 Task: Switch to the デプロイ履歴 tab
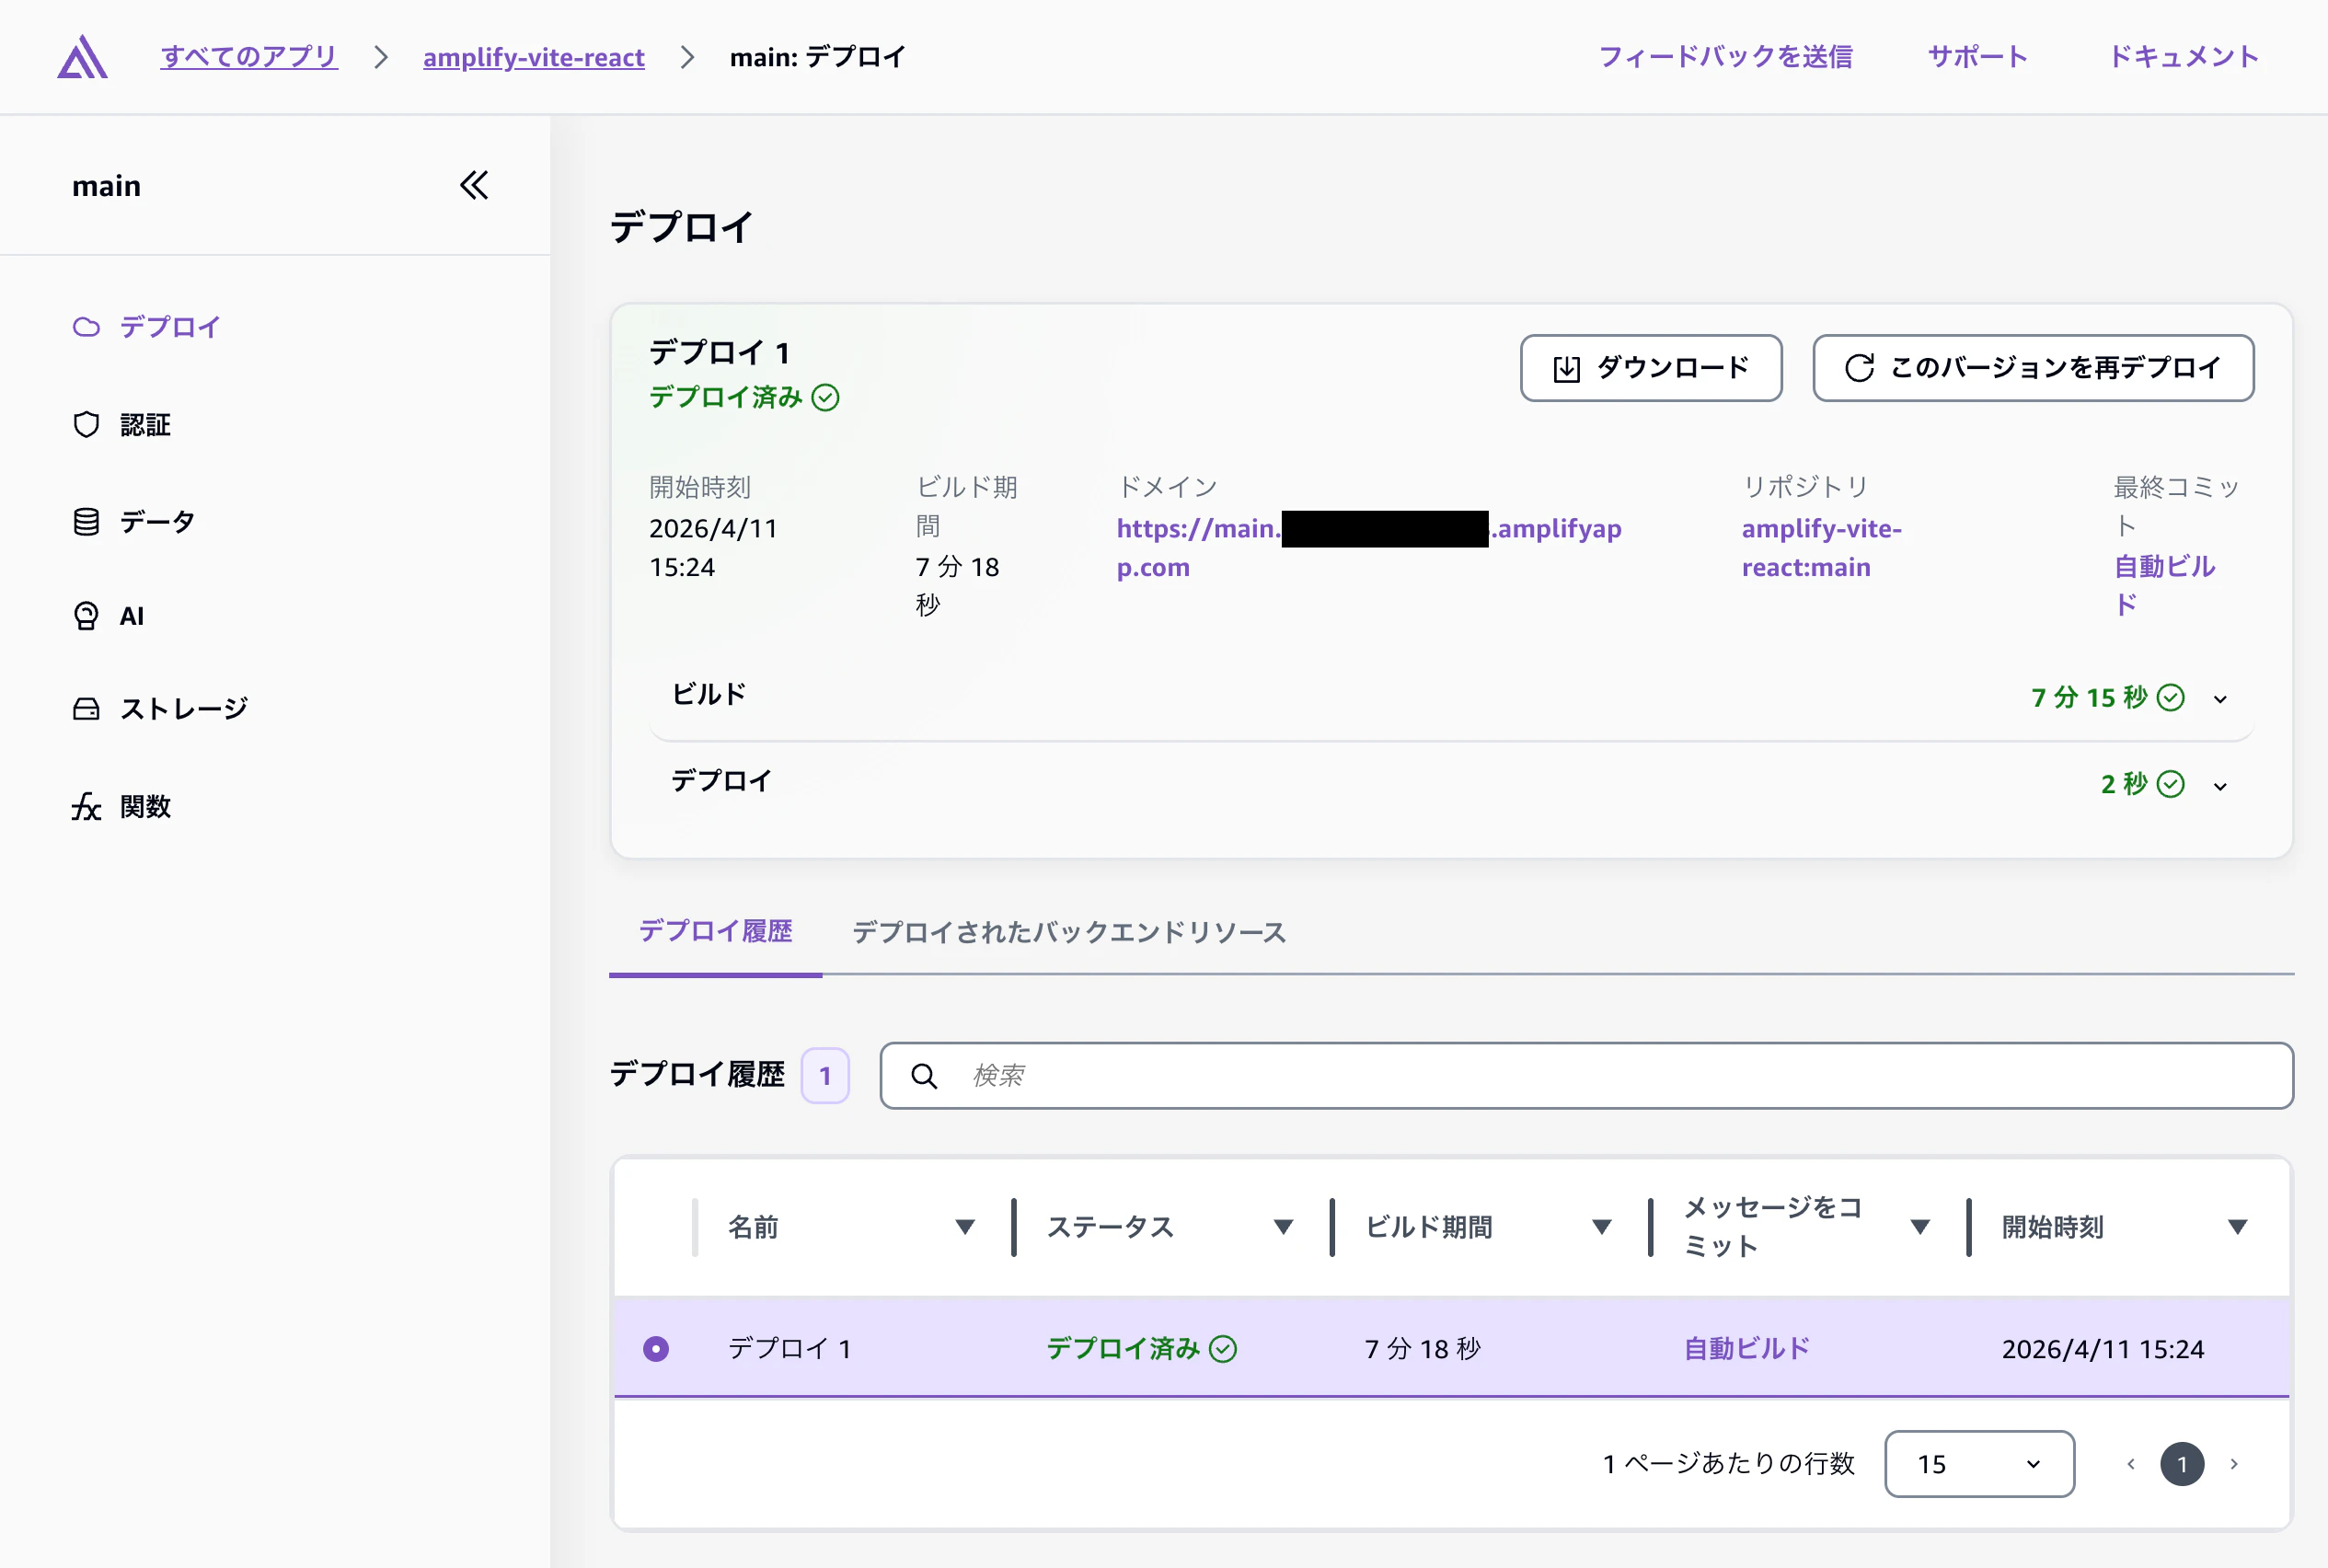pos(715,931)
